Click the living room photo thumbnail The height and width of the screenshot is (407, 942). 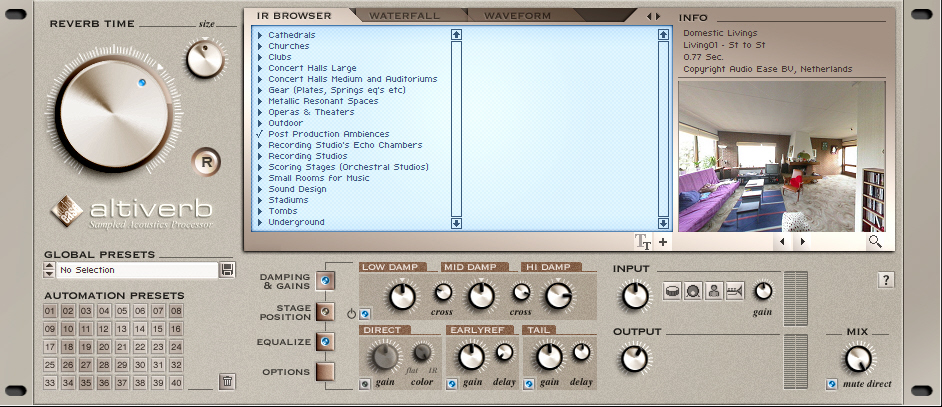click(x=782, y=156)
